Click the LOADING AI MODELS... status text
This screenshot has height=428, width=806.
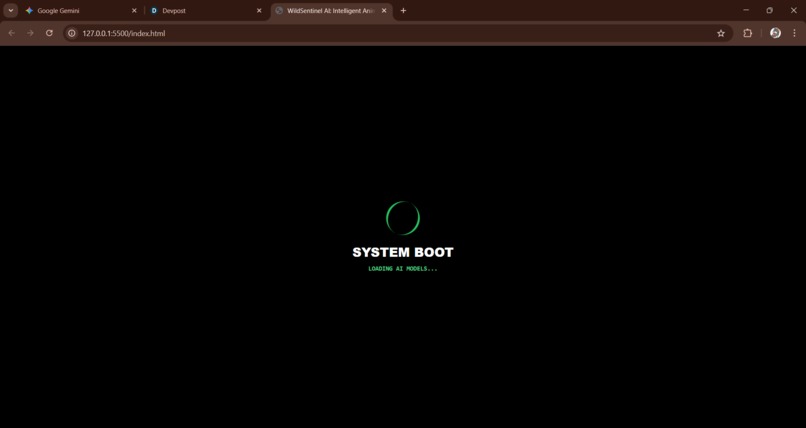tap(403, 269)
